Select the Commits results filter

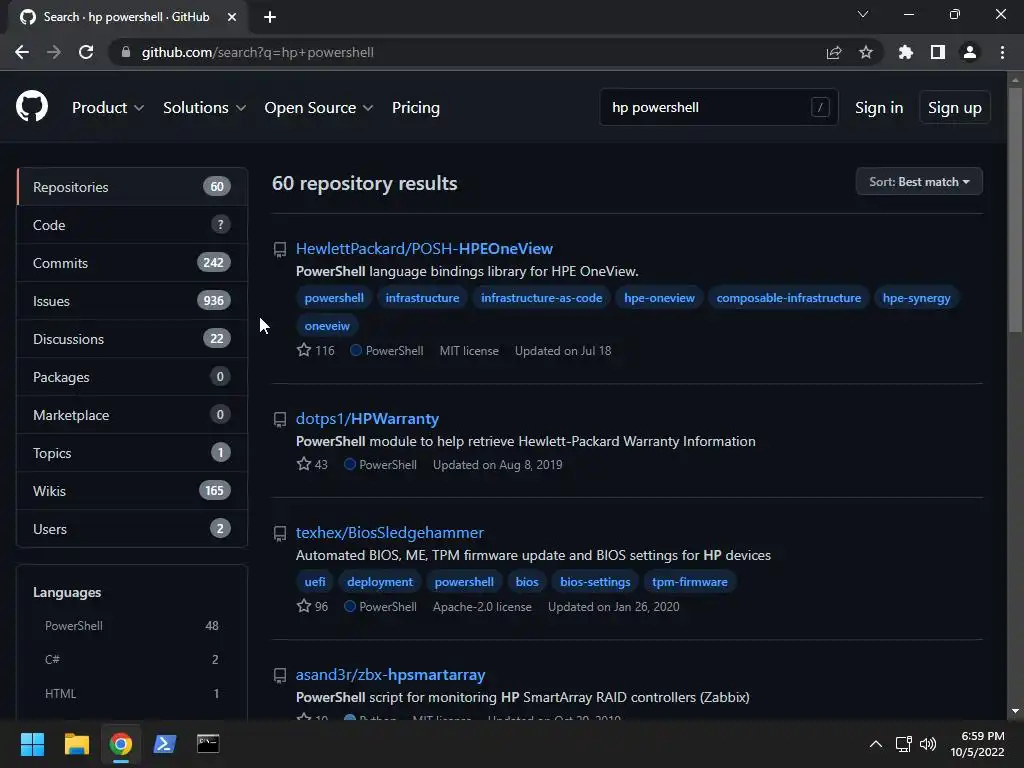[x=132, y=263]
